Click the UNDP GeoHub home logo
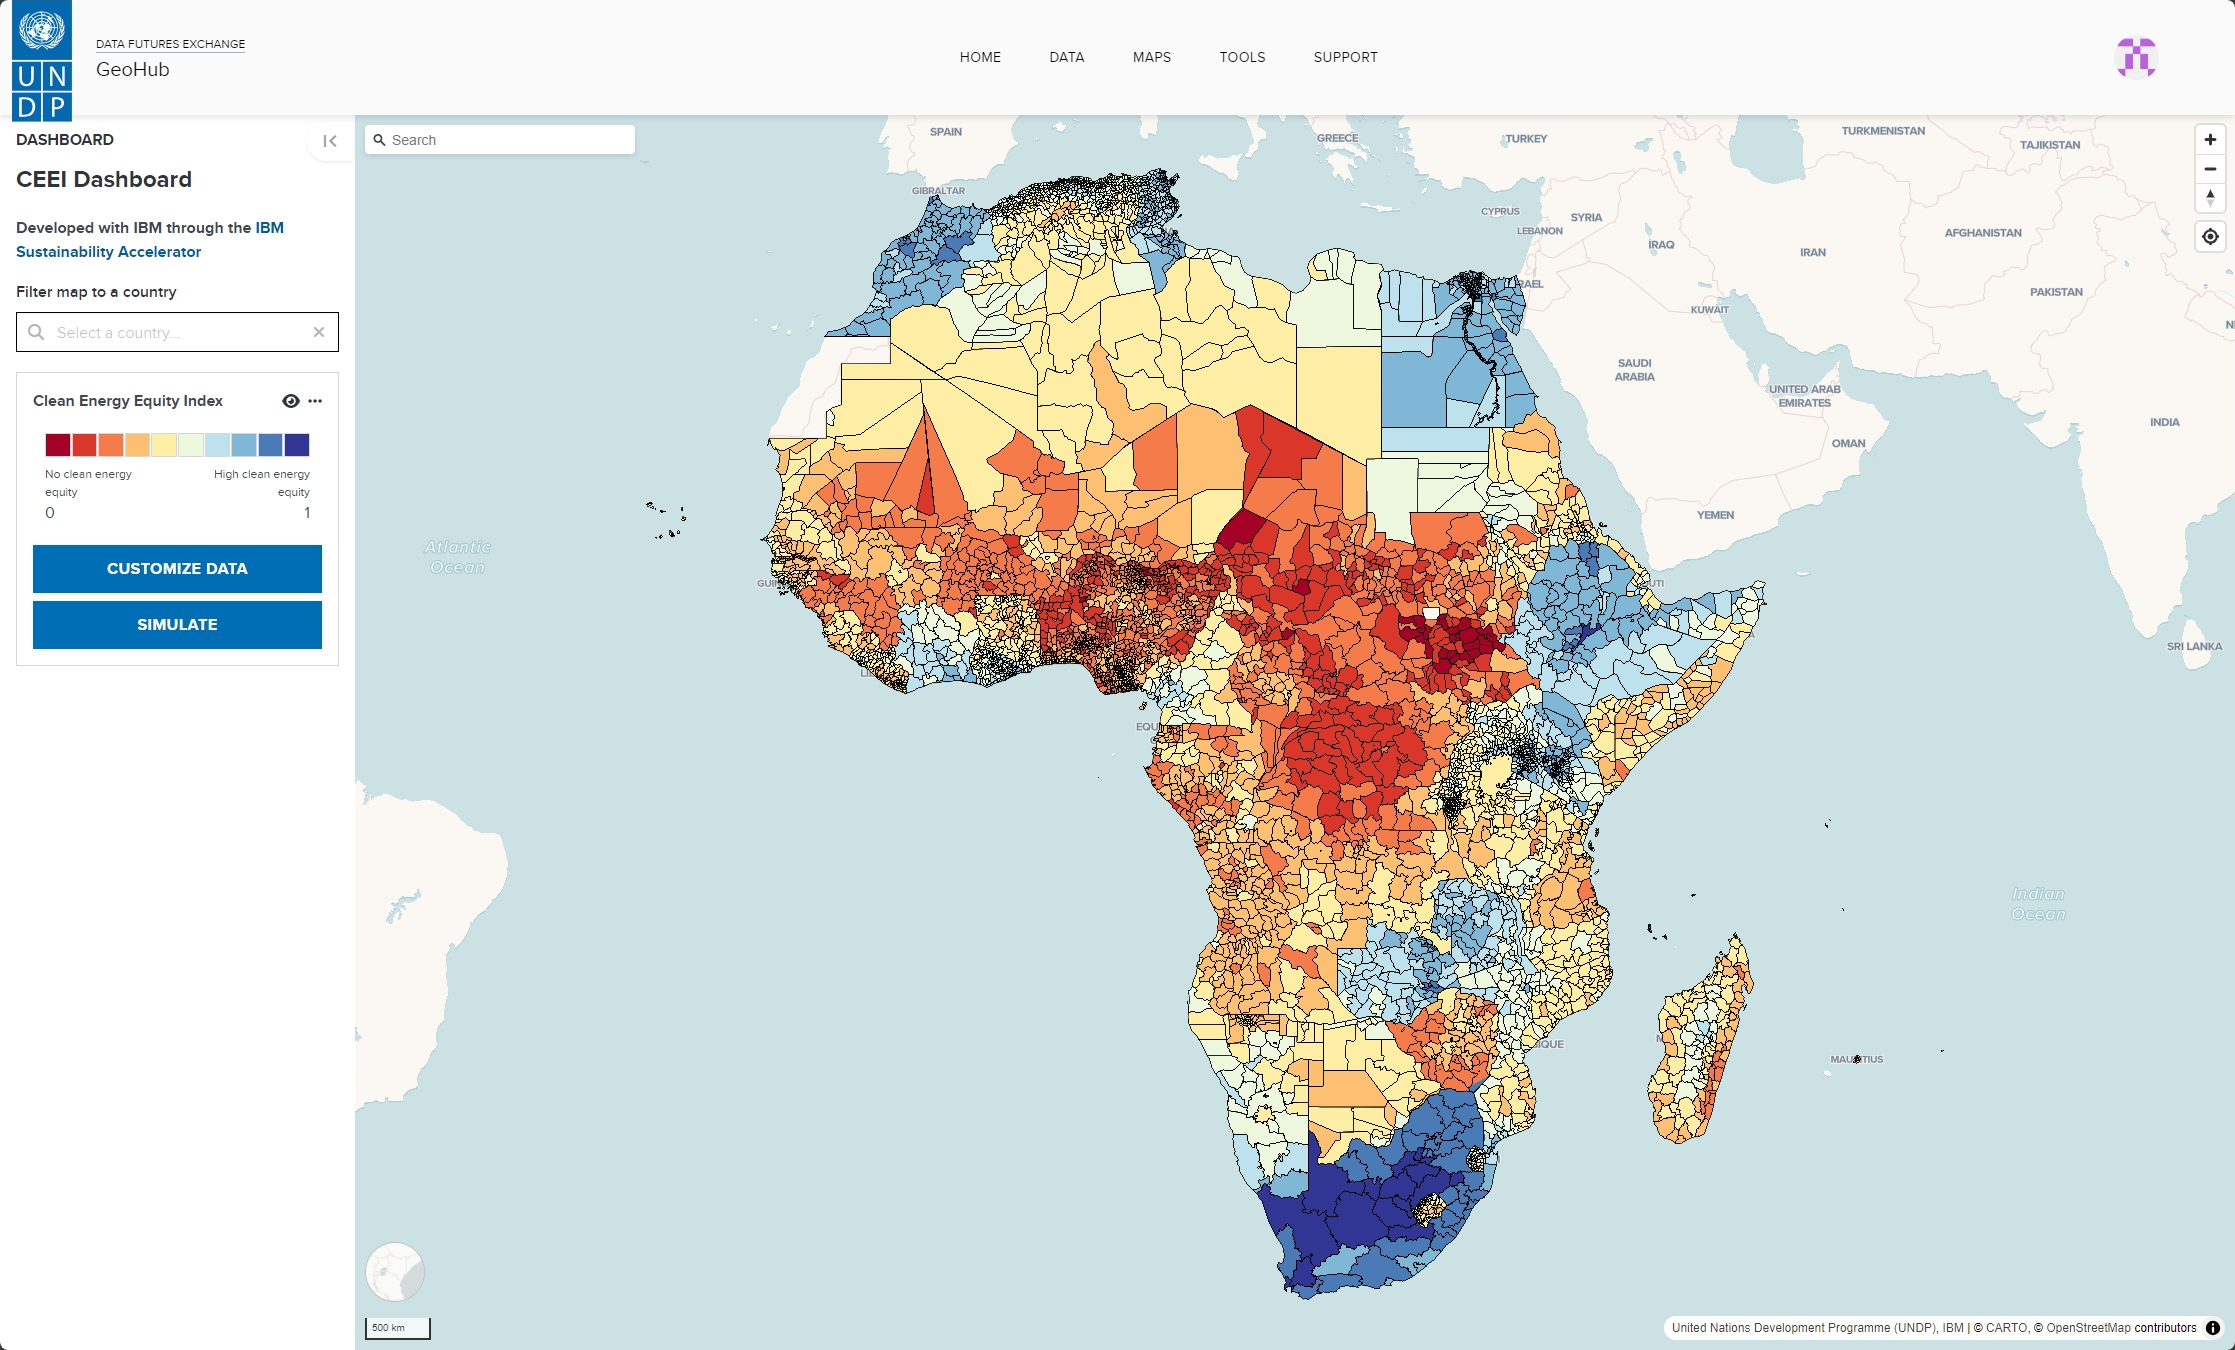This screenshot has width=2235, height=1350. tap(42, 56)
